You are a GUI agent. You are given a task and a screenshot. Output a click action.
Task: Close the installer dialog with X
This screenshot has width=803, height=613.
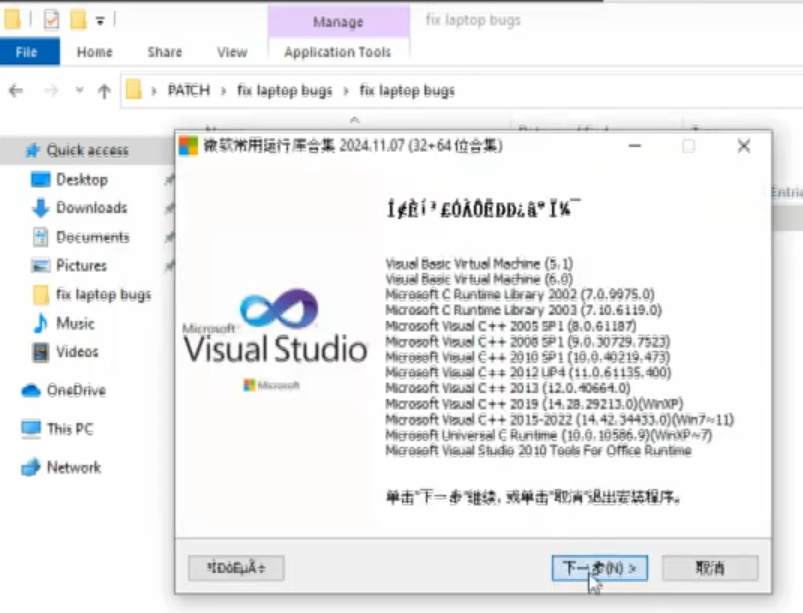tap(744, 146)
